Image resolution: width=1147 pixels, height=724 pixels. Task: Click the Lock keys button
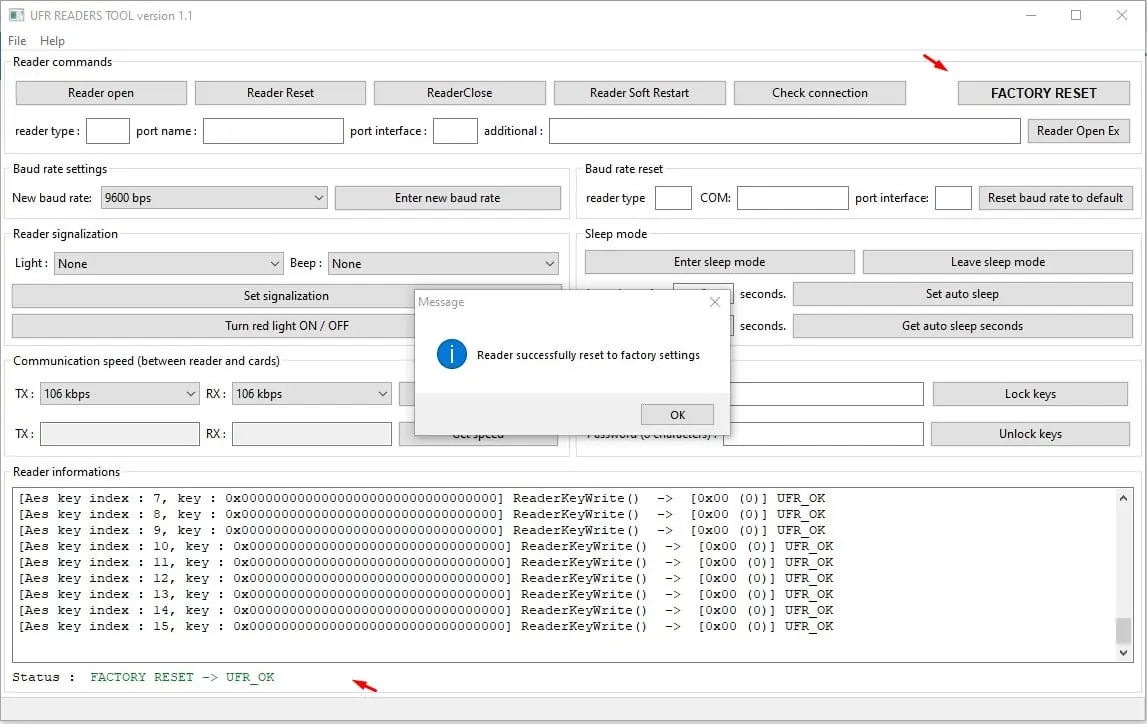click(1030, 394)
